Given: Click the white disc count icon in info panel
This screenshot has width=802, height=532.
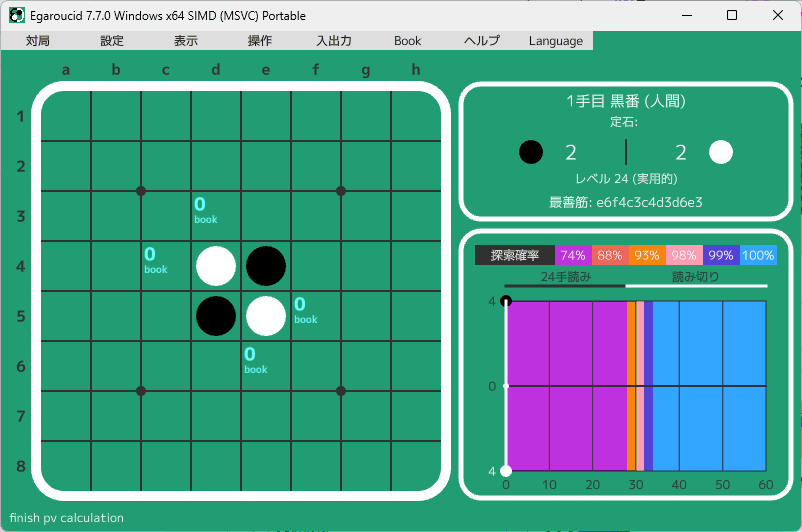Looking at the screenshot, I should point(721,152).
